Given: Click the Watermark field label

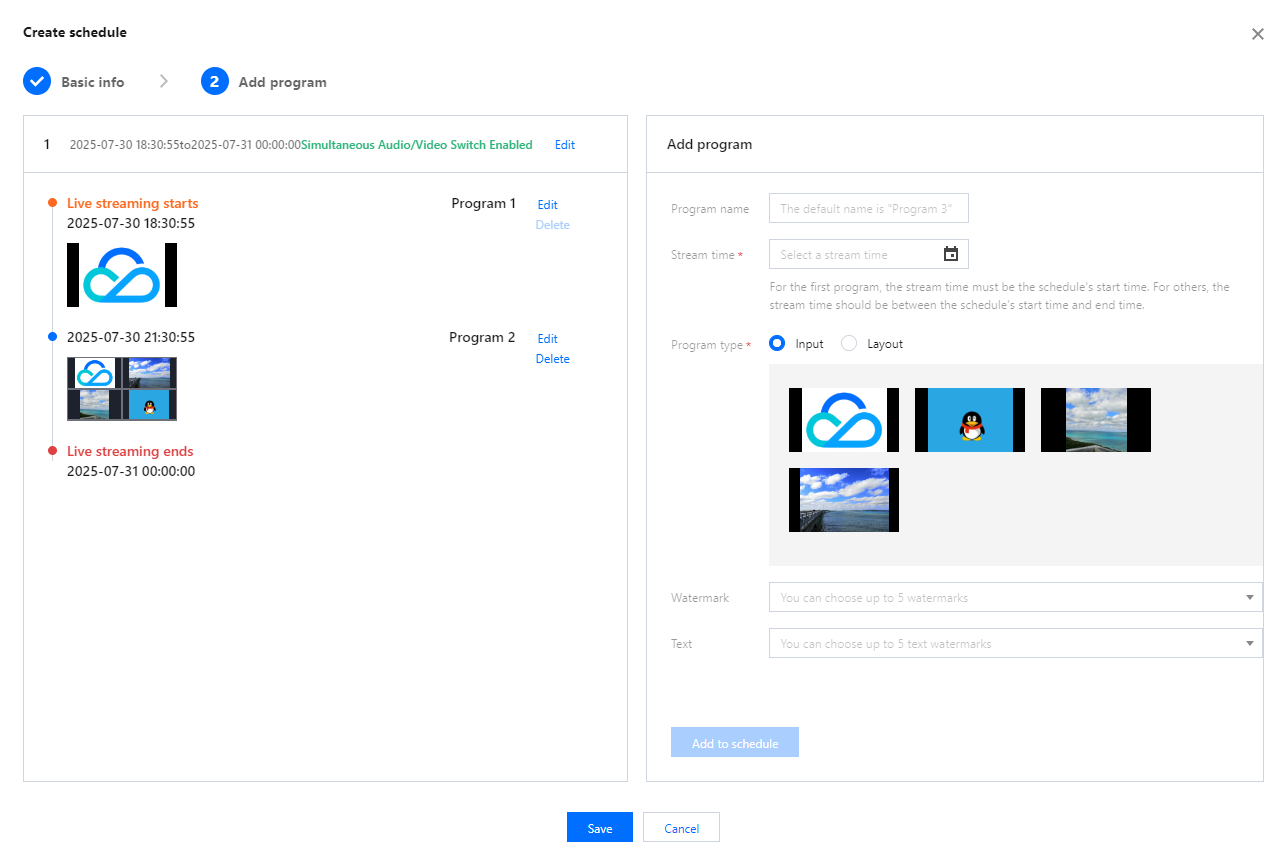Looking at the screenshot, I should click(x=700, y=597).
